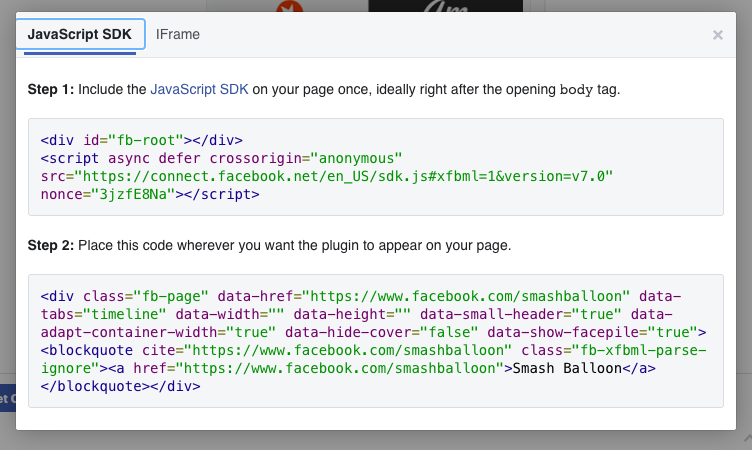
Task: Click the orange logo behind the dialog
Action: click(x=292, y=6)
